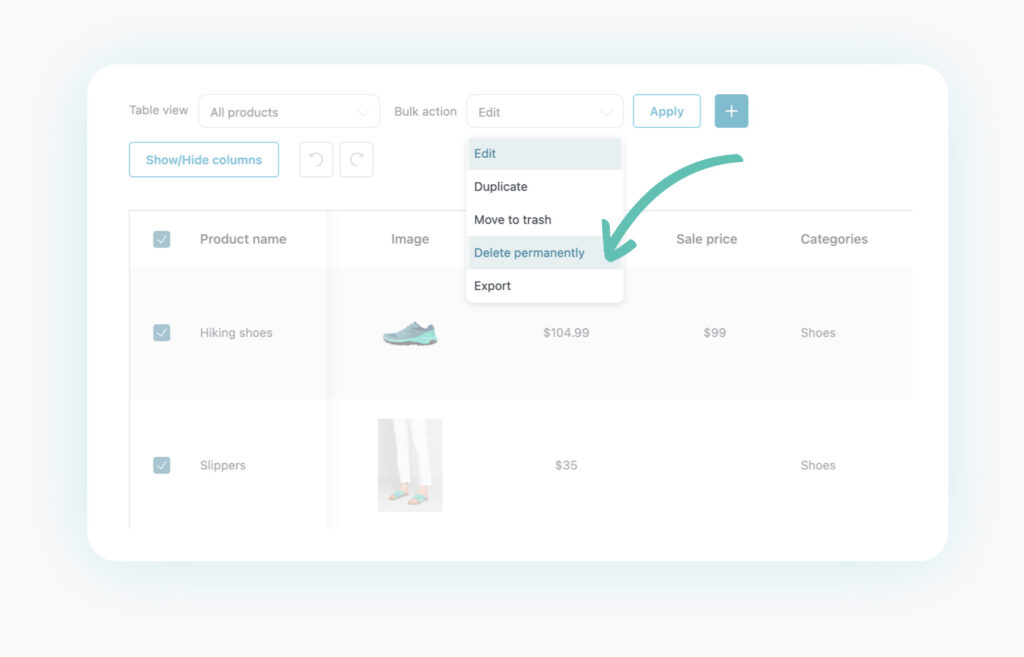1024x657 pixels.
Task: Select Move to trash from the menu
Action: [513, 219]
